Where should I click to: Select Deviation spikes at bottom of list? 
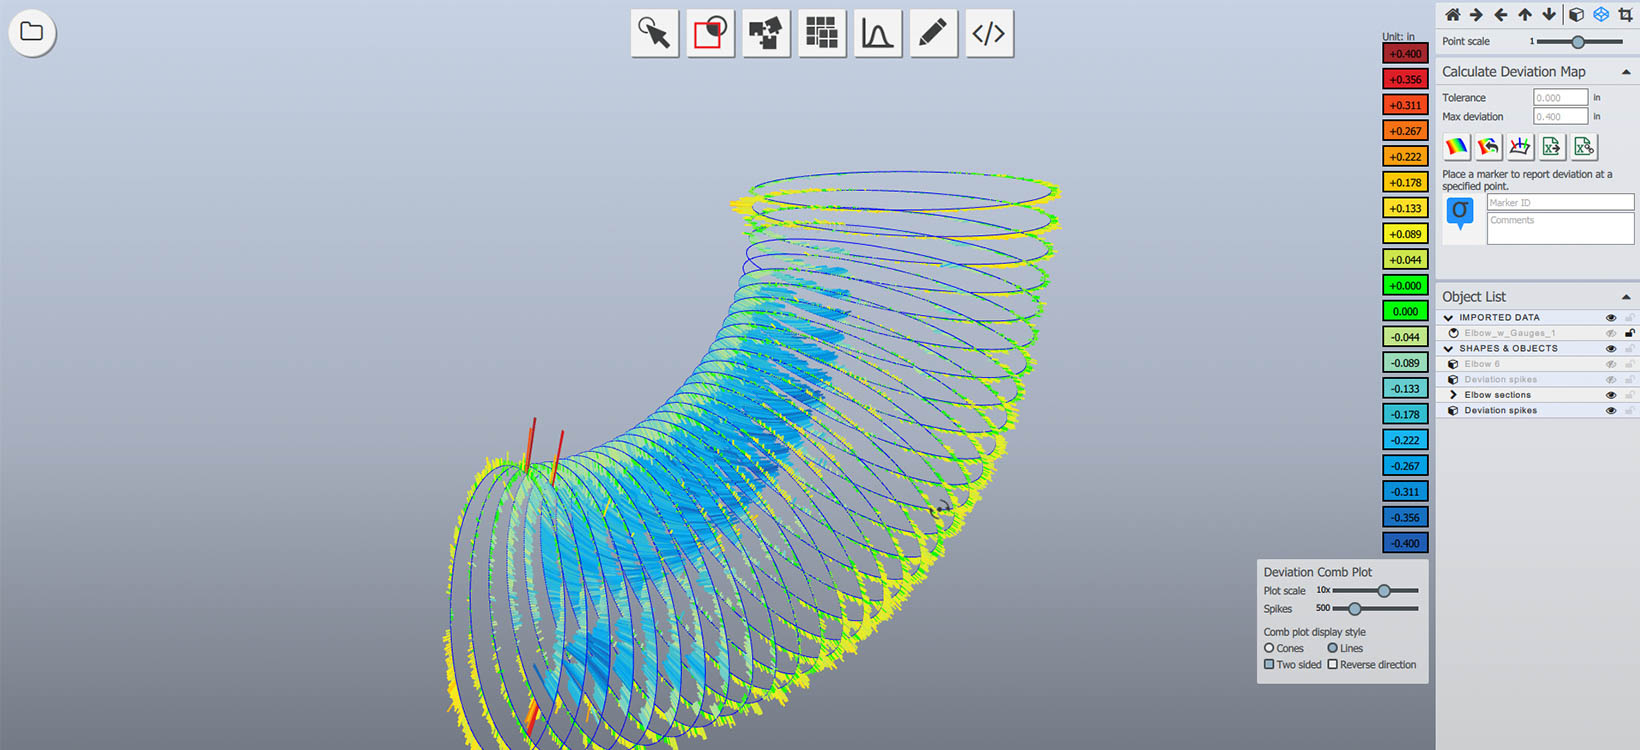point(1500,410)
